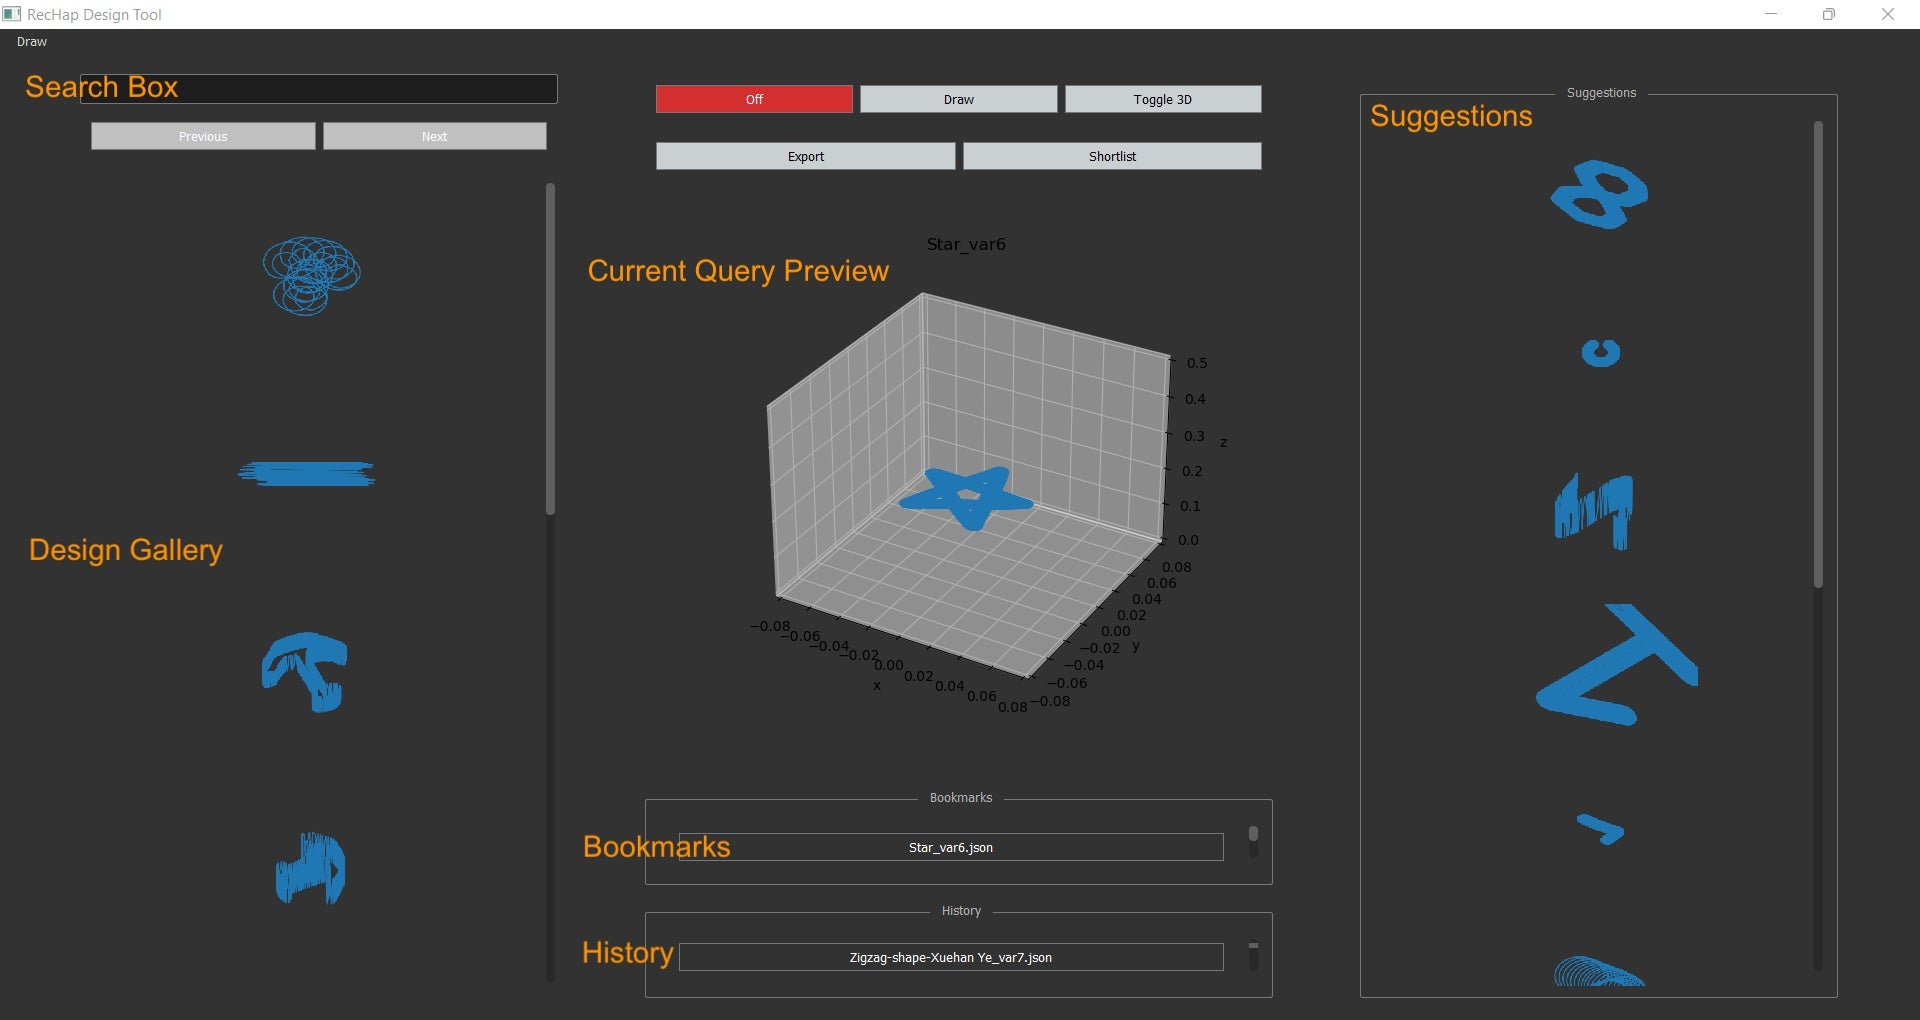Image resolution: width=1920 pixels, height=1020 pixels.
Task: Select the scribbled circles design in gallery
Action: 311,275
